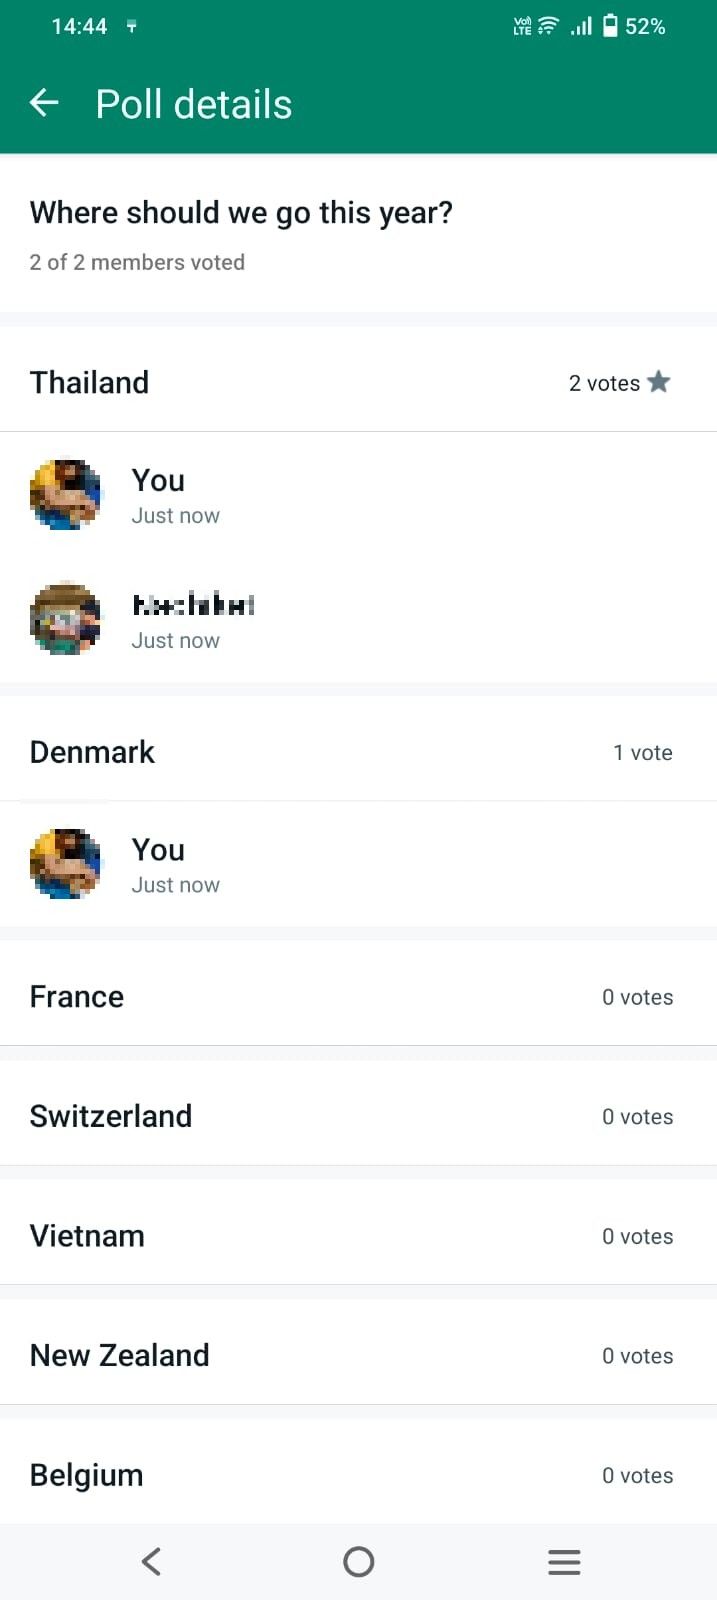Image resolution: width=717 pixels, height=1600 pixels.
Task: Click the star icon next to Thailand's votes
Action: pos(660,381)
